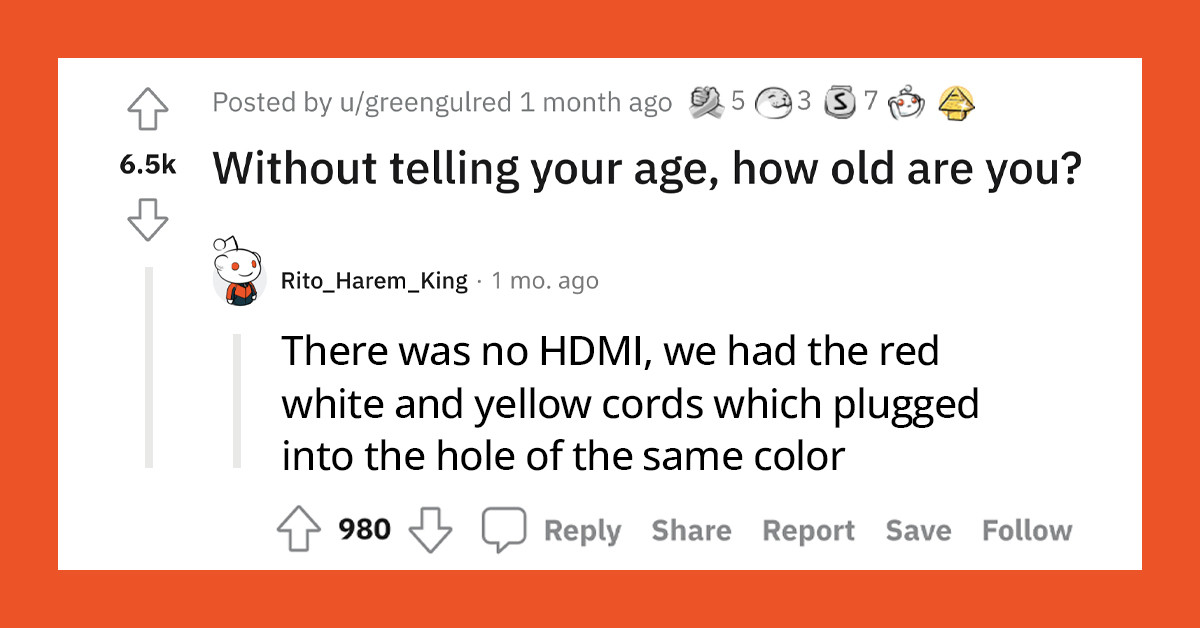Upvote Rito_Harem_King's comment
1200x628 pixels.
click(297, 529)
